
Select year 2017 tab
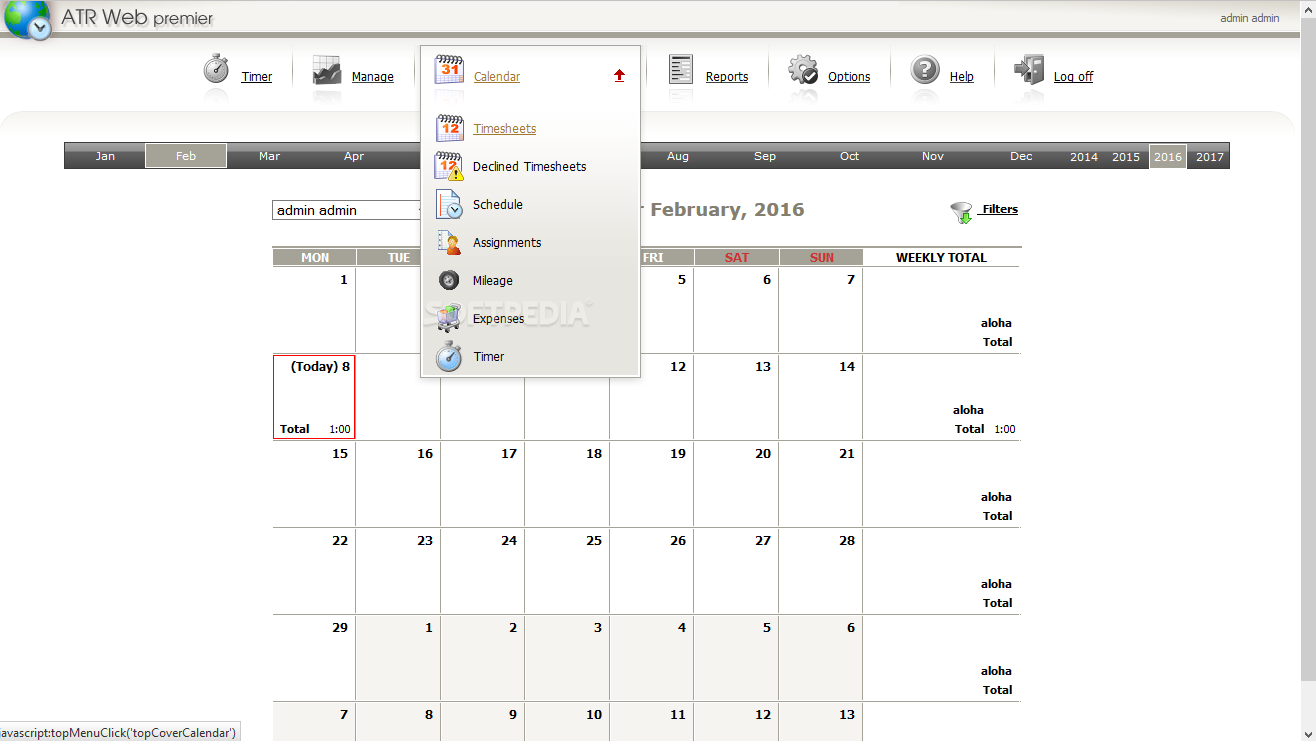pos(1210,157)
